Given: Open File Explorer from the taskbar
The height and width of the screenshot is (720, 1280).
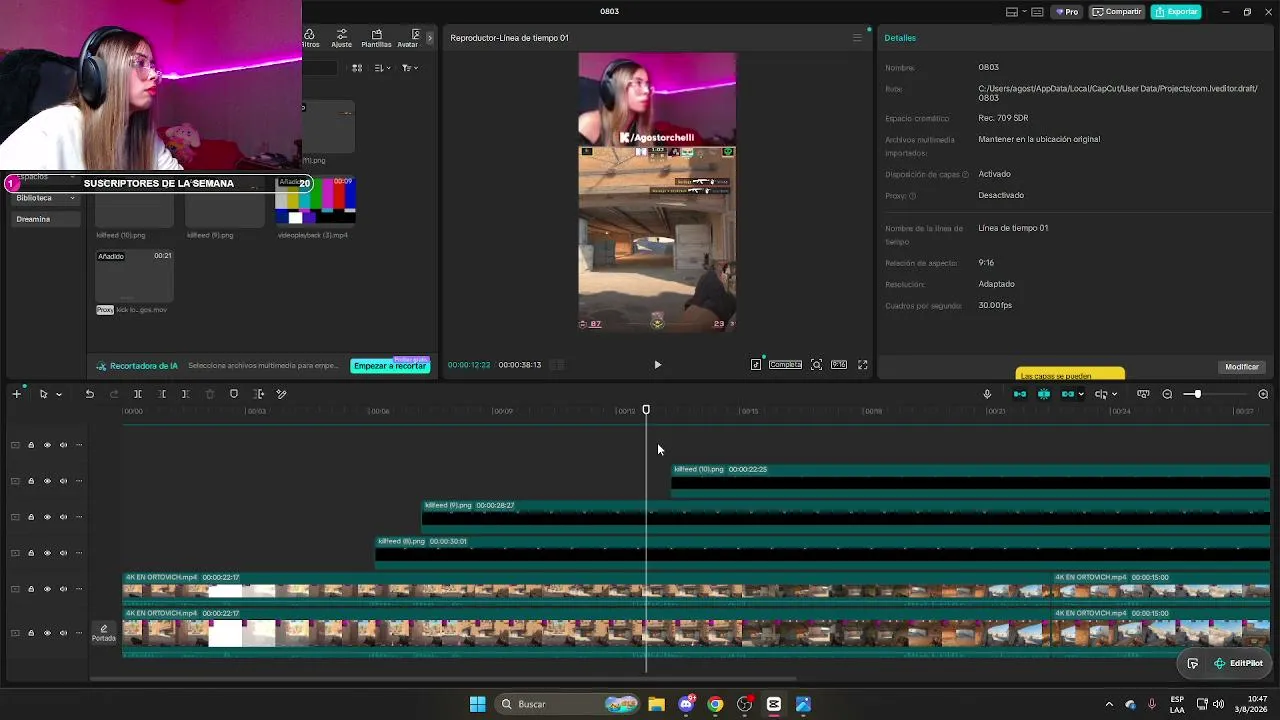Looking at the screenshot, I should point(656,704).
